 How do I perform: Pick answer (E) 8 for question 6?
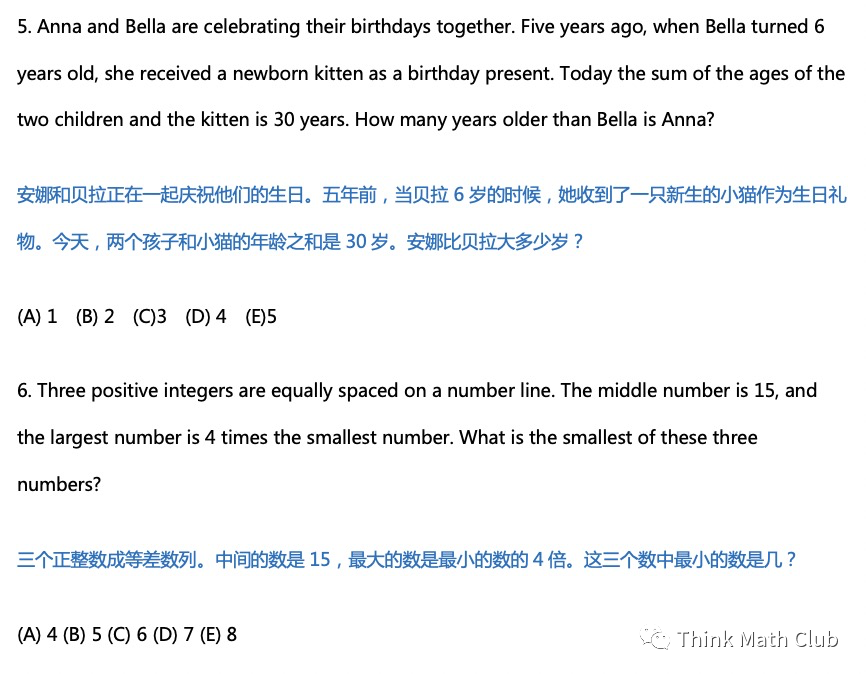[x=218, y=634]
